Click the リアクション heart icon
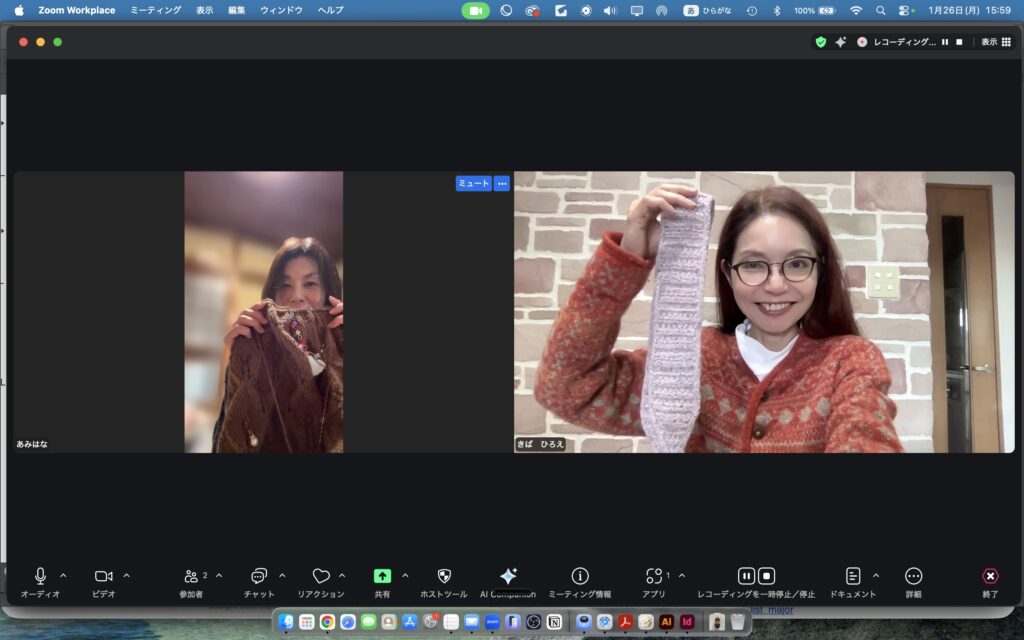This screenshot has width=1024, height=640. 321,576
